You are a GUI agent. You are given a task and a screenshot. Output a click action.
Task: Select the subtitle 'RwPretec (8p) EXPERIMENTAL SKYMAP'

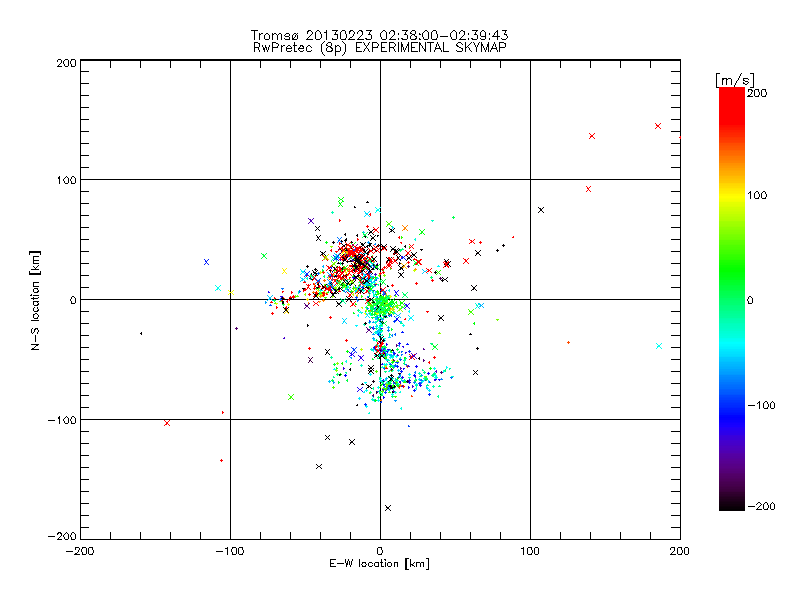pos(380,47)
